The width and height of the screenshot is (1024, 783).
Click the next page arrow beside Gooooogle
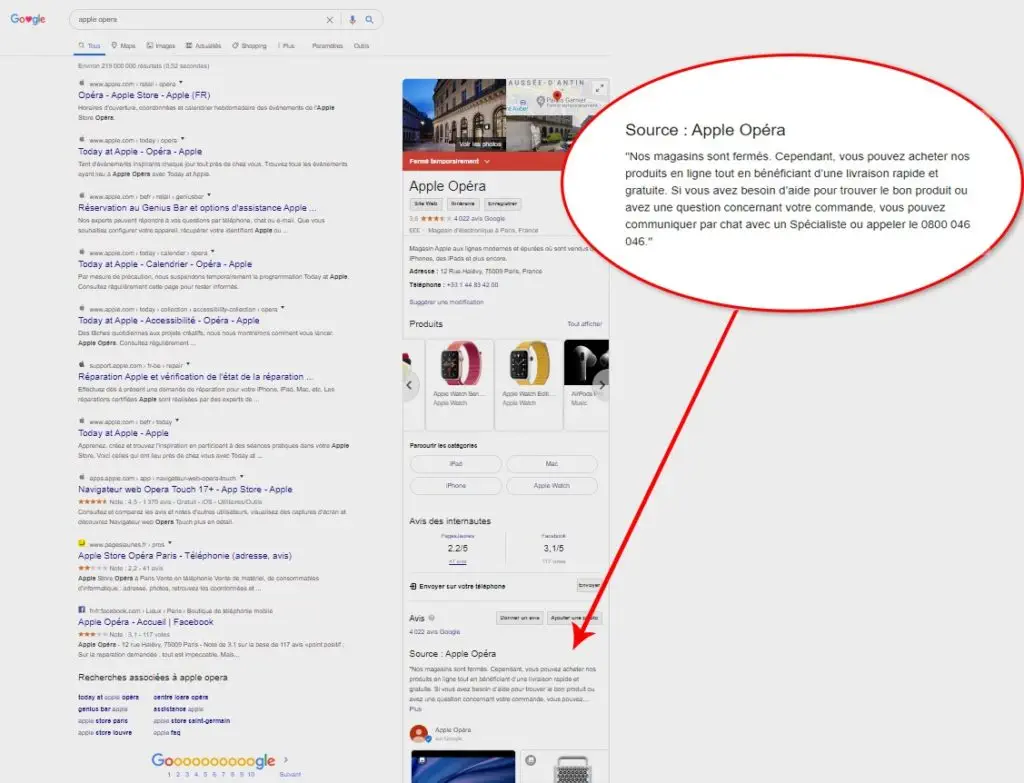(x=286, y=759)
